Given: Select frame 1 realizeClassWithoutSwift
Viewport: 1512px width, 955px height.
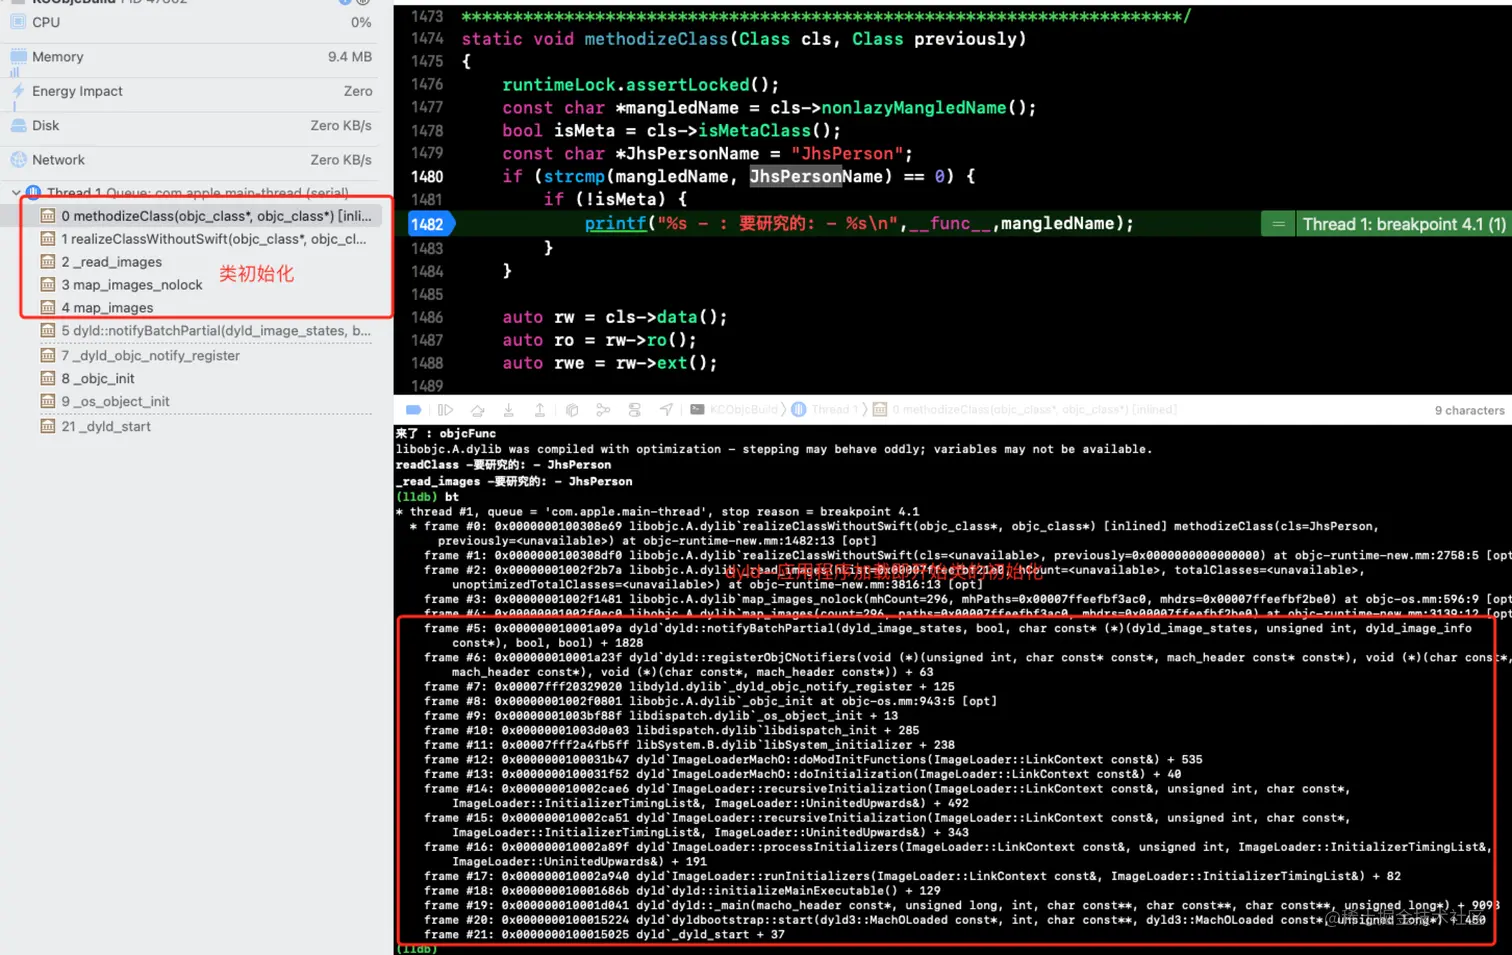Looking at the screenshot, I should point(205,239).
